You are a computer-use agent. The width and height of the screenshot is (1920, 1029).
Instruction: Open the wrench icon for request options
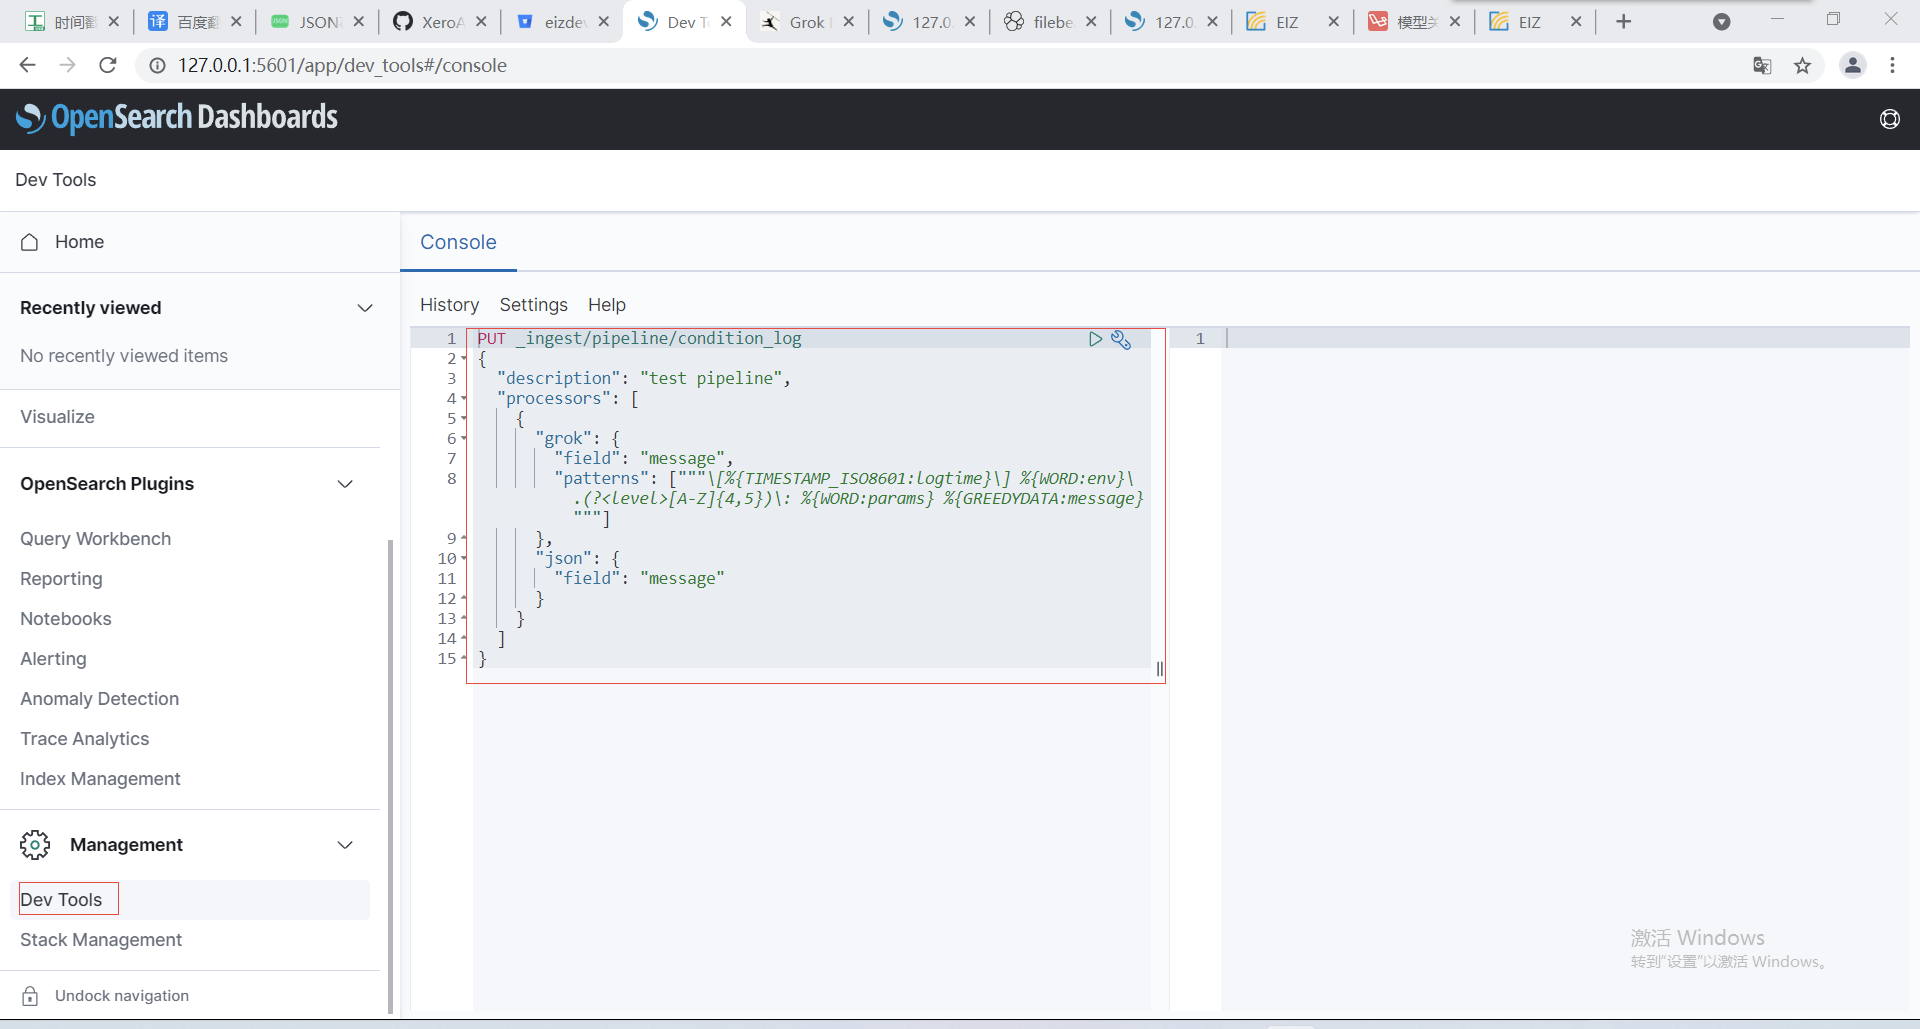pos(1121,340)
